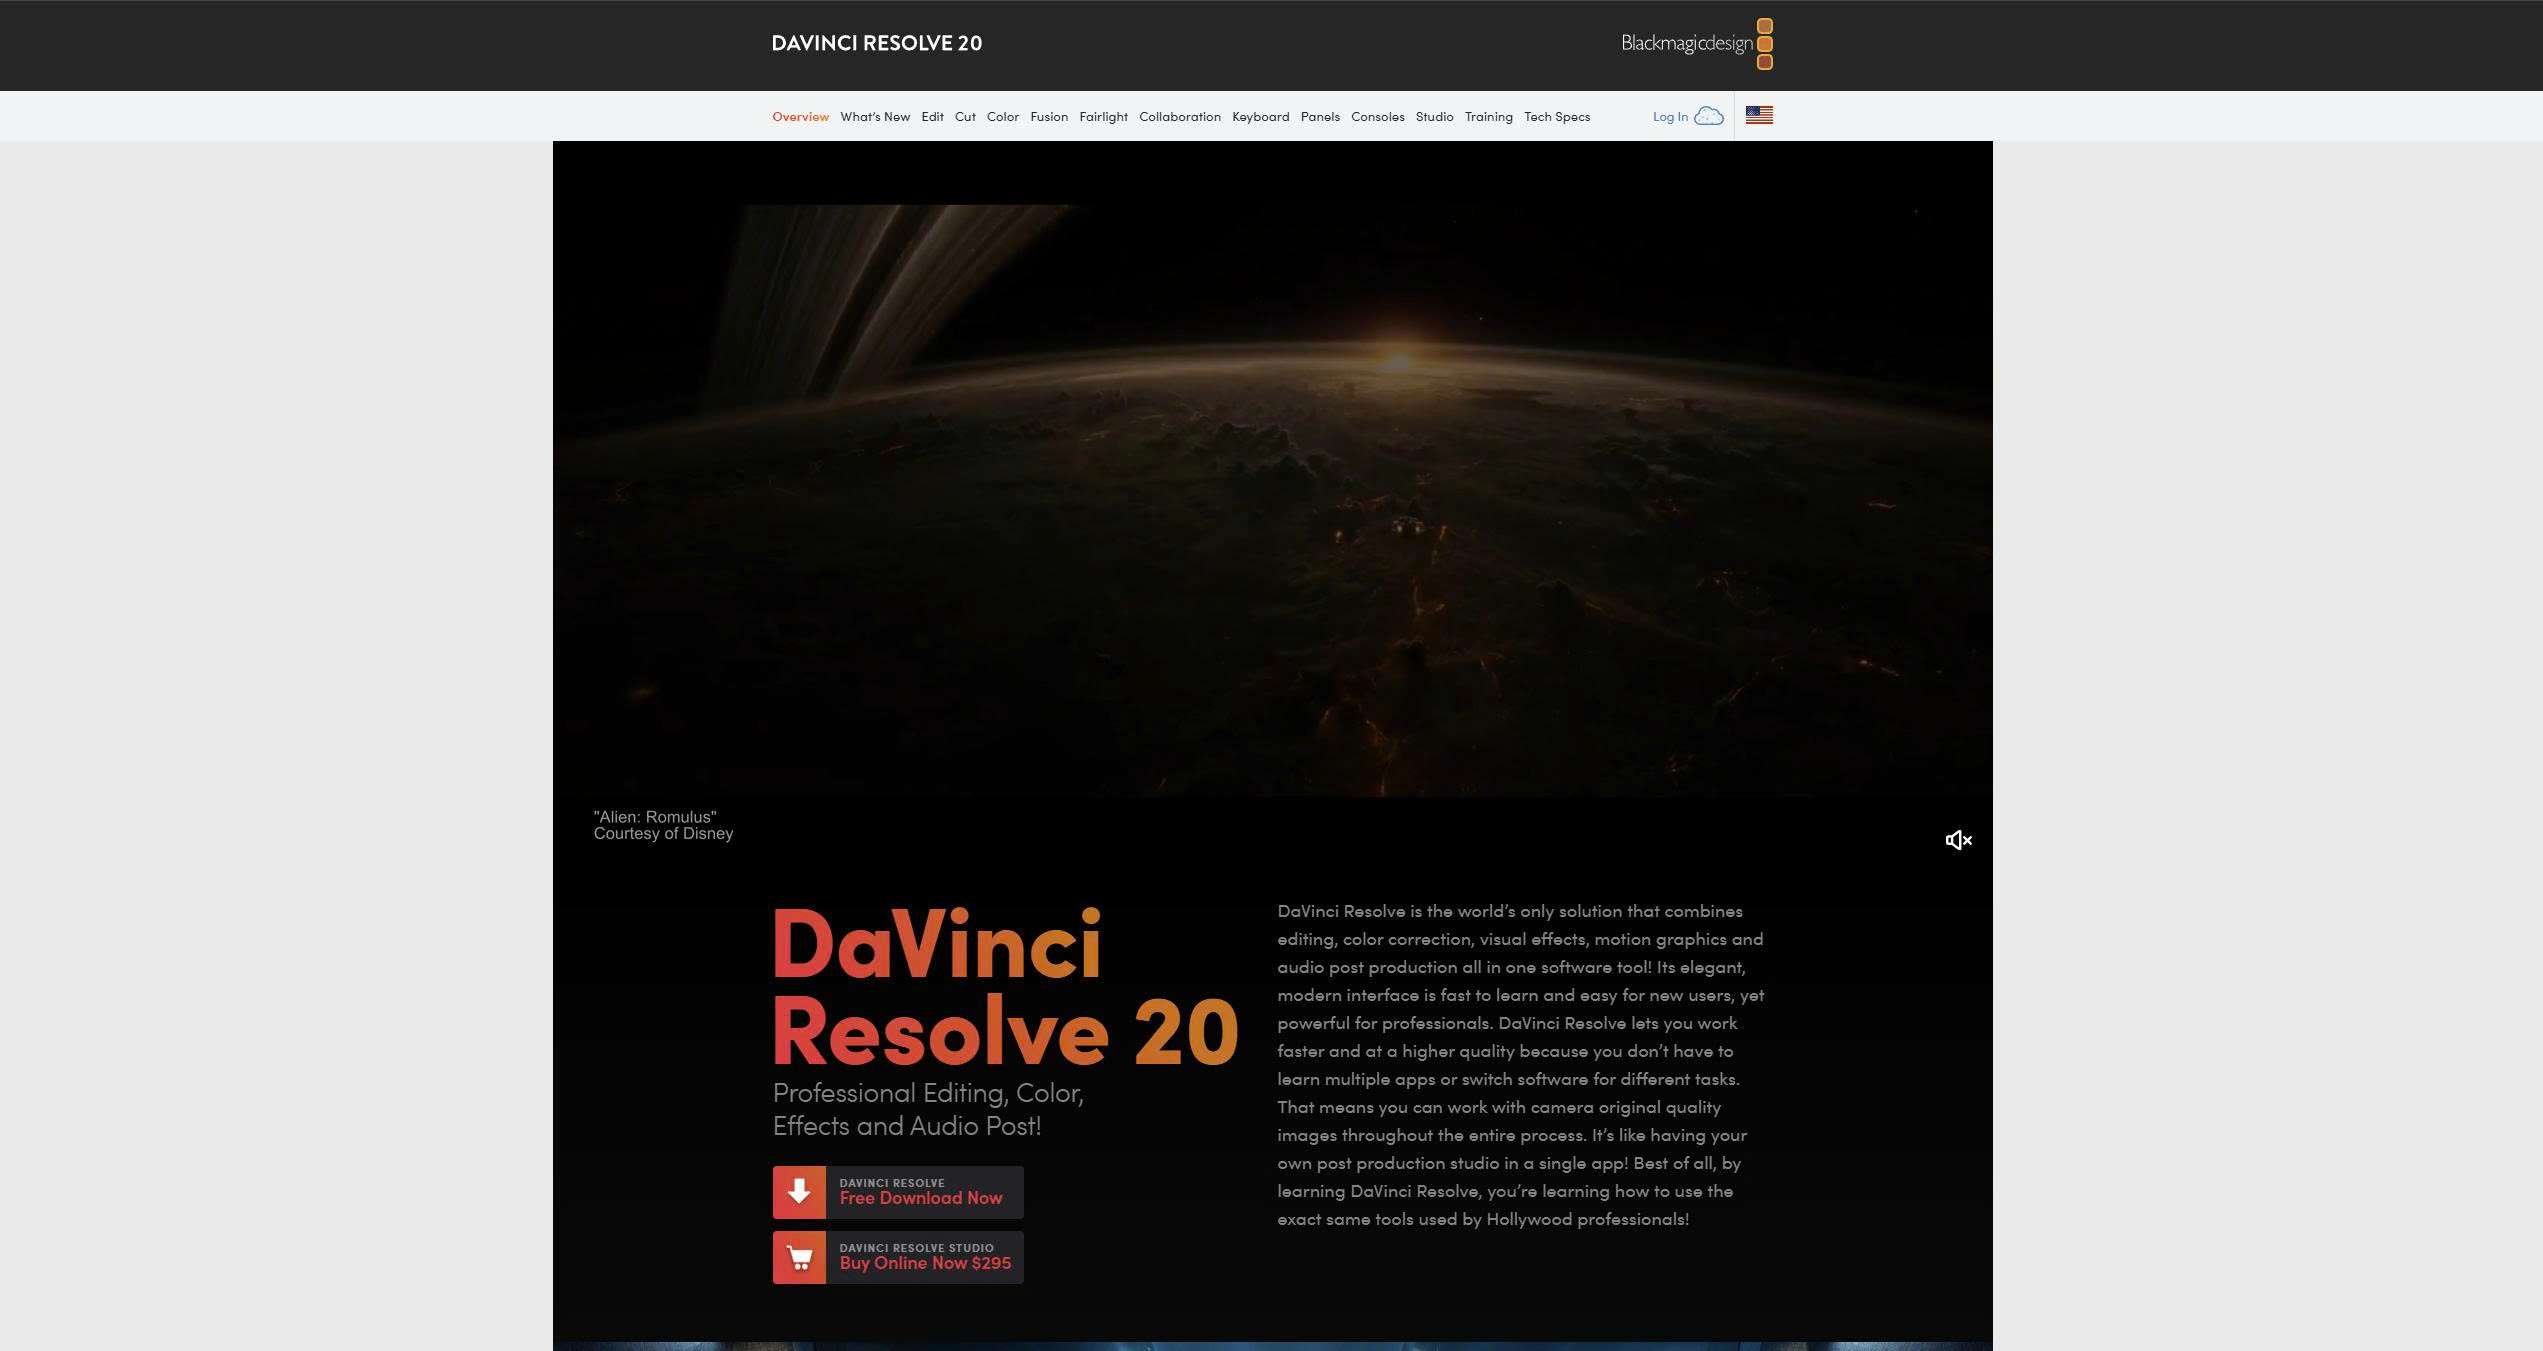Click the white download arrow icon
This screenshot has height=1351, width=2543.
[x=799, y=1192]
